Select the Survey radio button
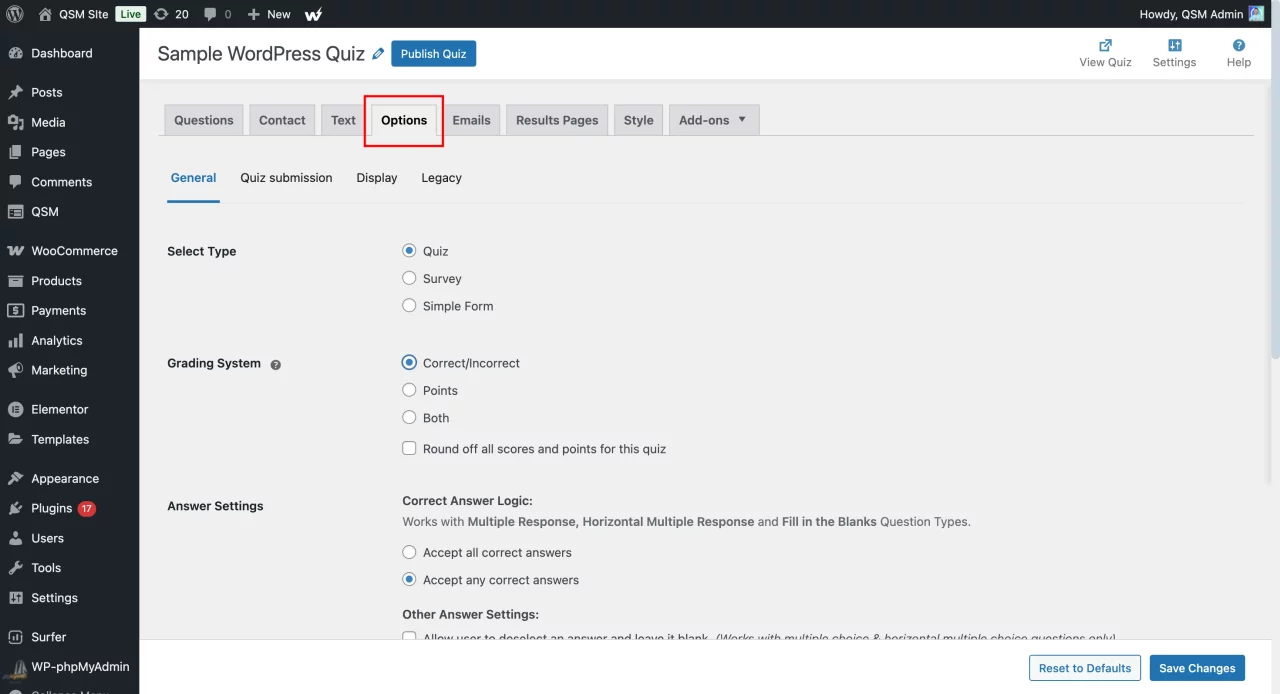 (409, 279)
